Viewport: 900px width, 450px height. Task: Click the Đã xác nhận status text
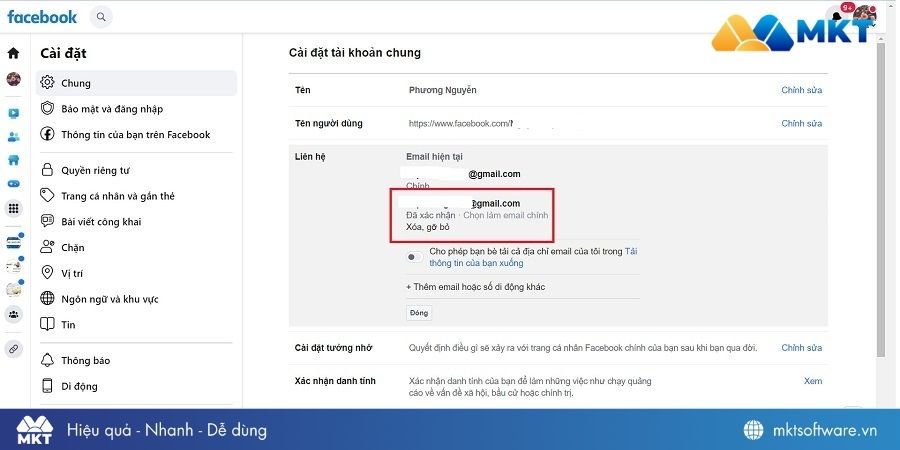[430, 216]
